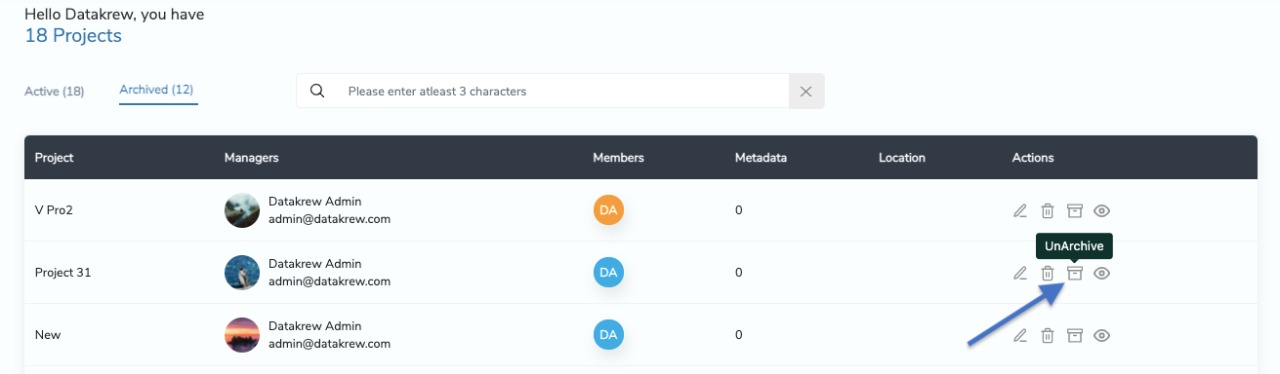
Task: Unarchive the V Pro2 project
Action: click(x=1075, y=211)
